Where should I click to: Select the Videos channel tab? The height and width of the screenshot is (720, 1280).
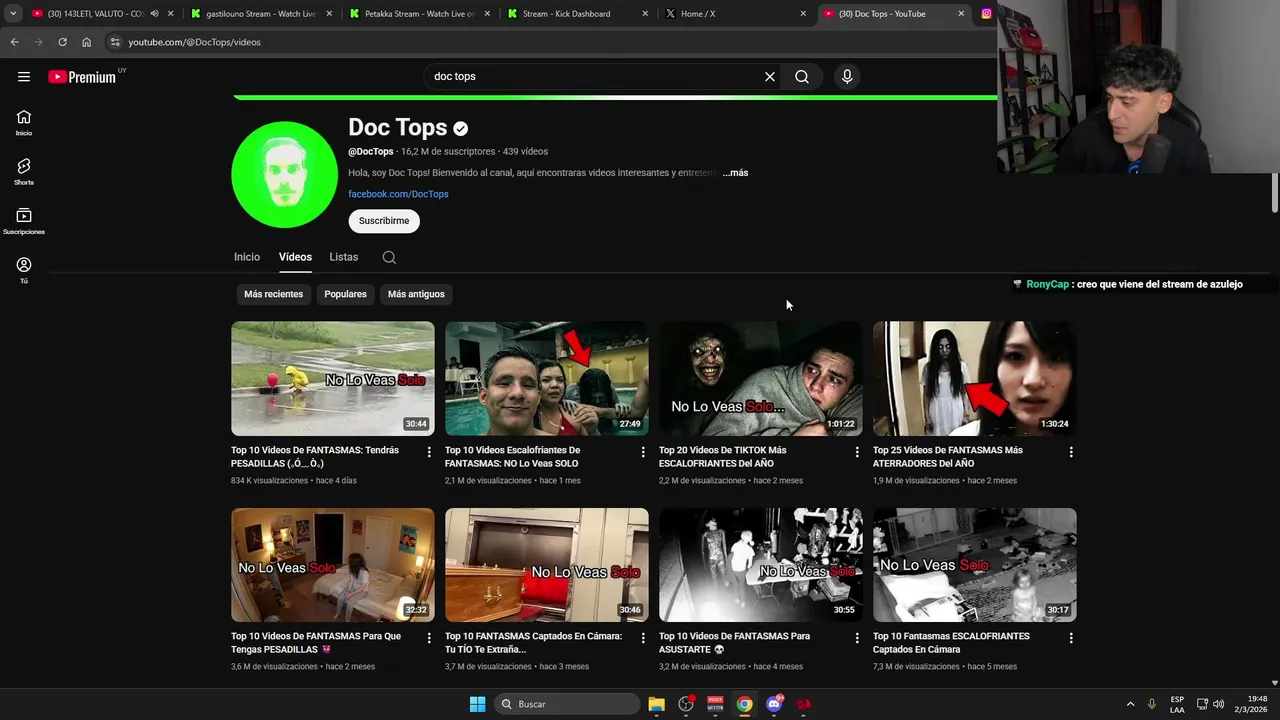[x=295, y=257]
